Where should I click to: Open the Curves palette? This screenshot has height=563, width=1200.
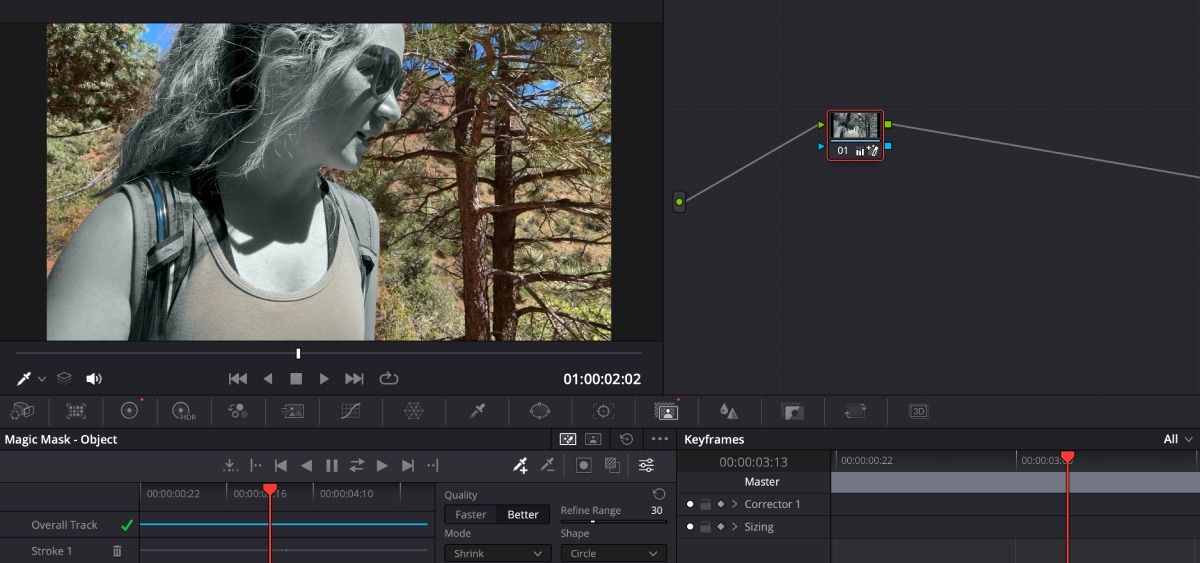point(350,411)
